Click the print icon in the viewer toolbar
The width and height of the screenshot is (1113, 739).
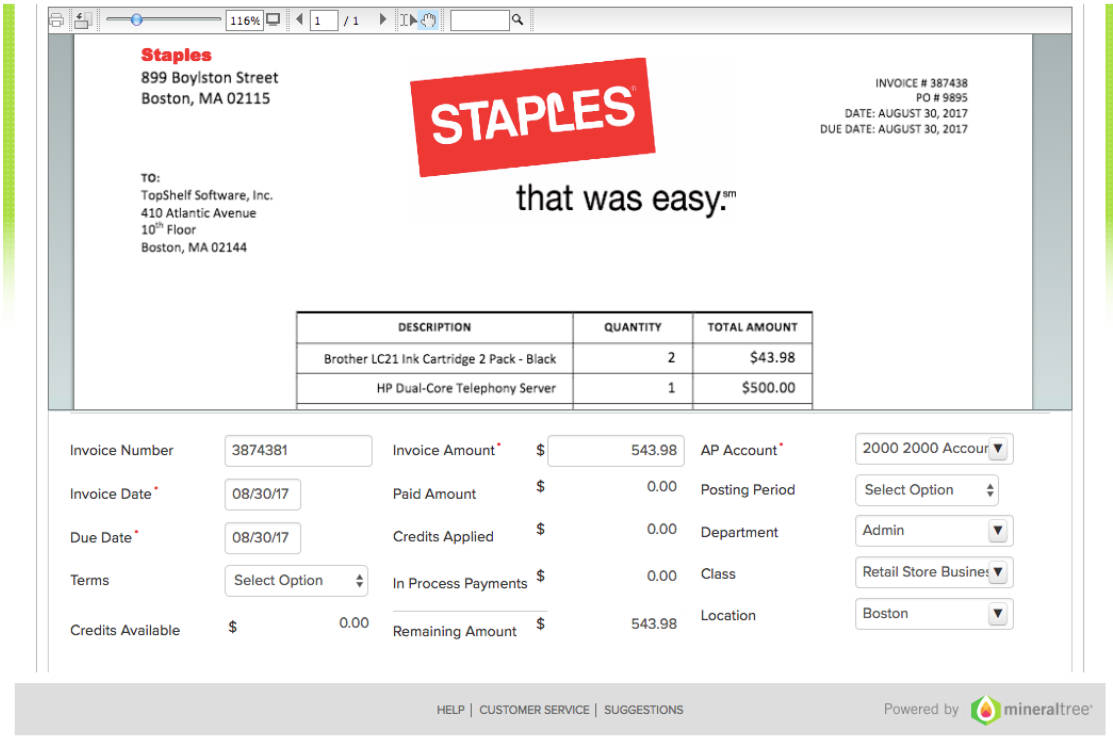tap(56, 19)
